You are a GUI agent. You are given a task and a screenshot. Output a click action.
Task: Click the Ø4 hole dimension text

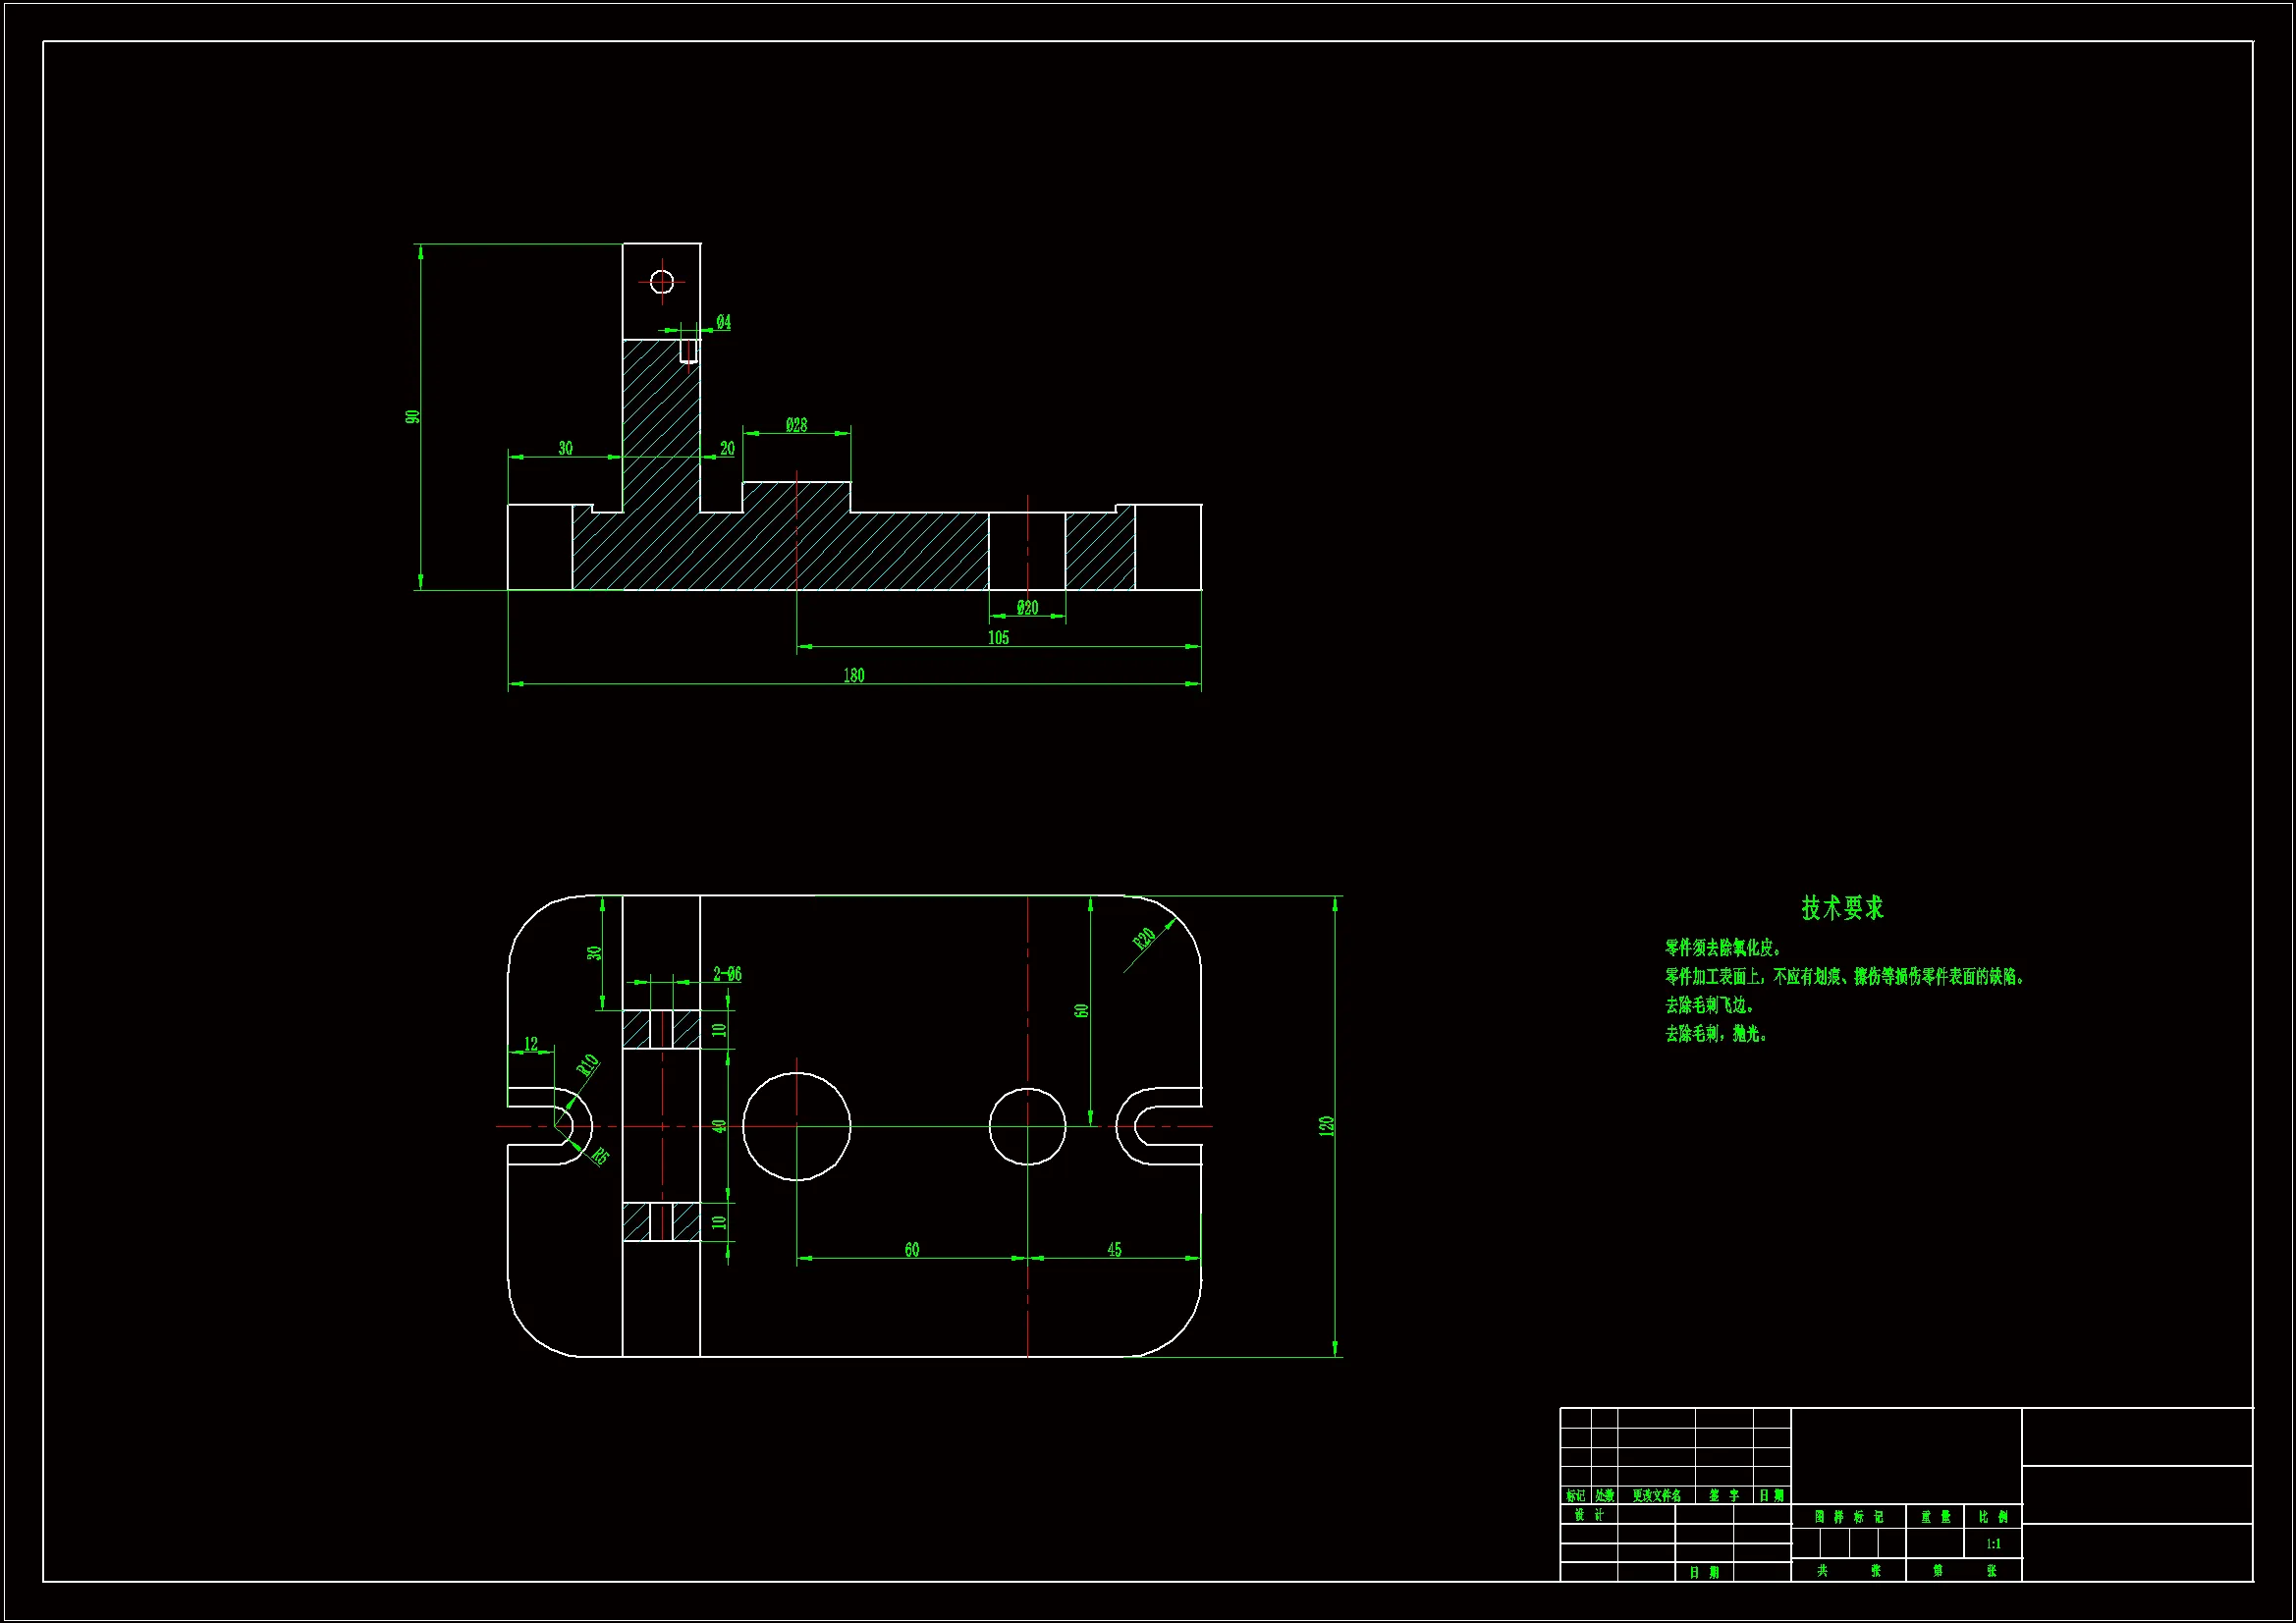(x=723, y=322)
